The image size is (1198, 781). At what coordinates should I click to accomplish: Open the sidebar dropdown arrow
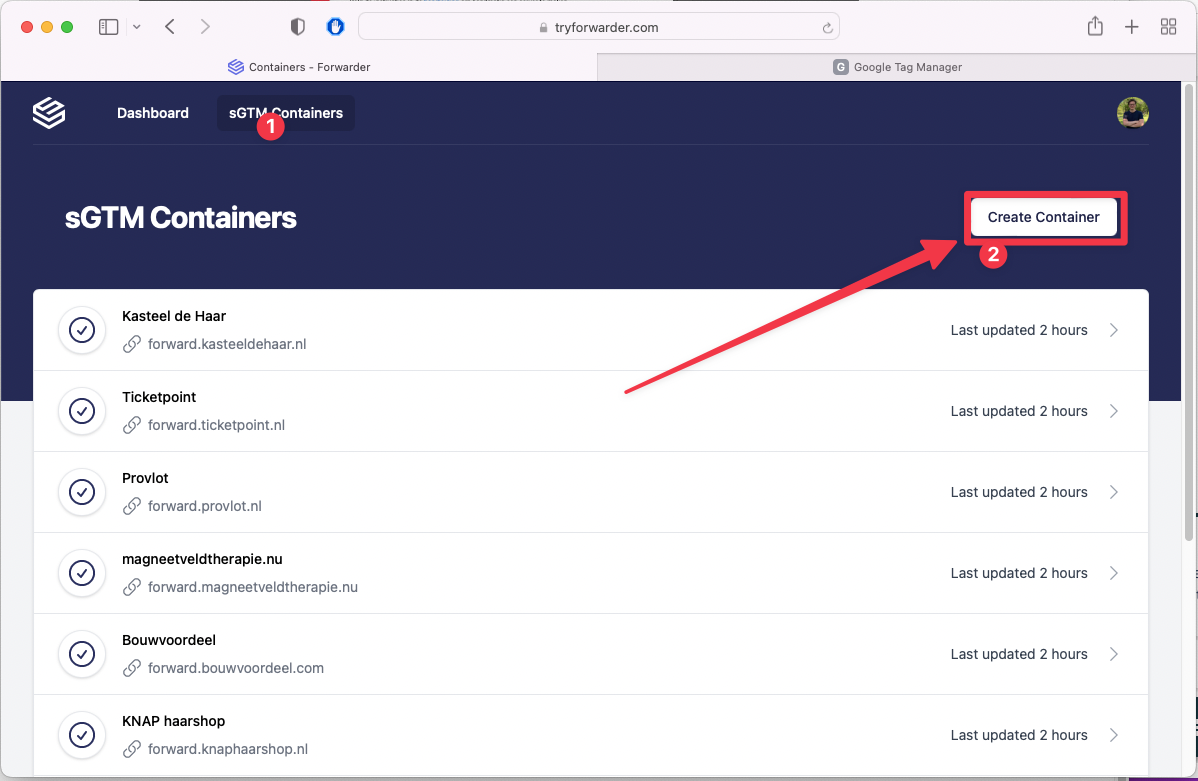coord(137,27)
